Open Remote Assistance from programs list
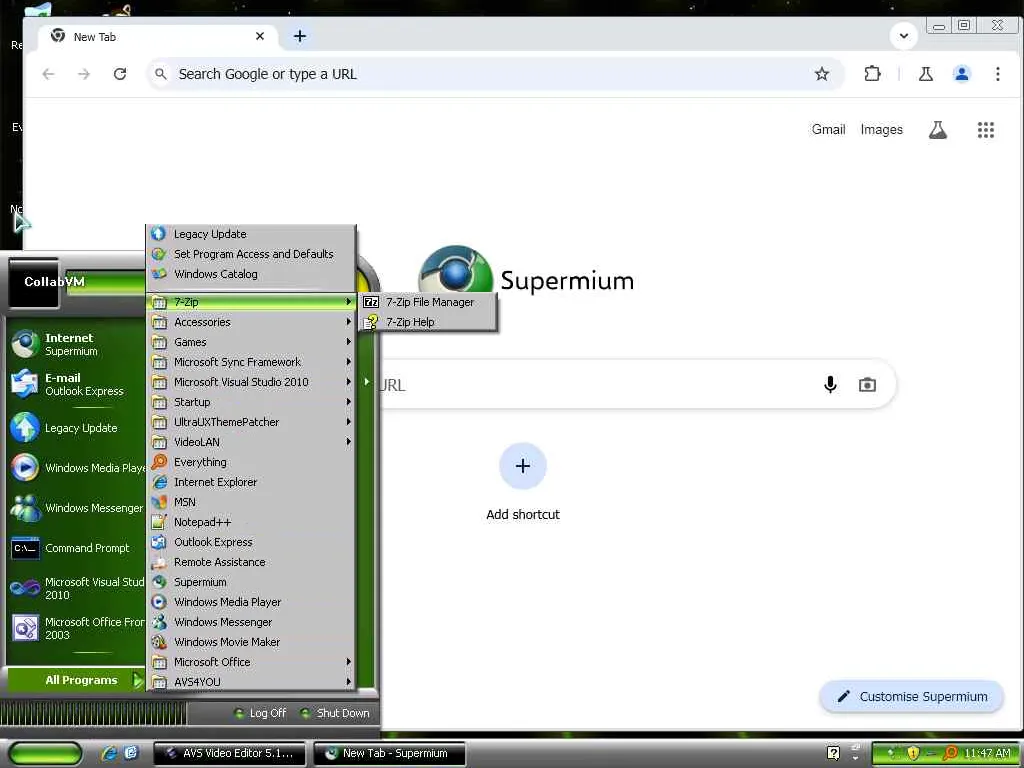 (x=251, y=562)
